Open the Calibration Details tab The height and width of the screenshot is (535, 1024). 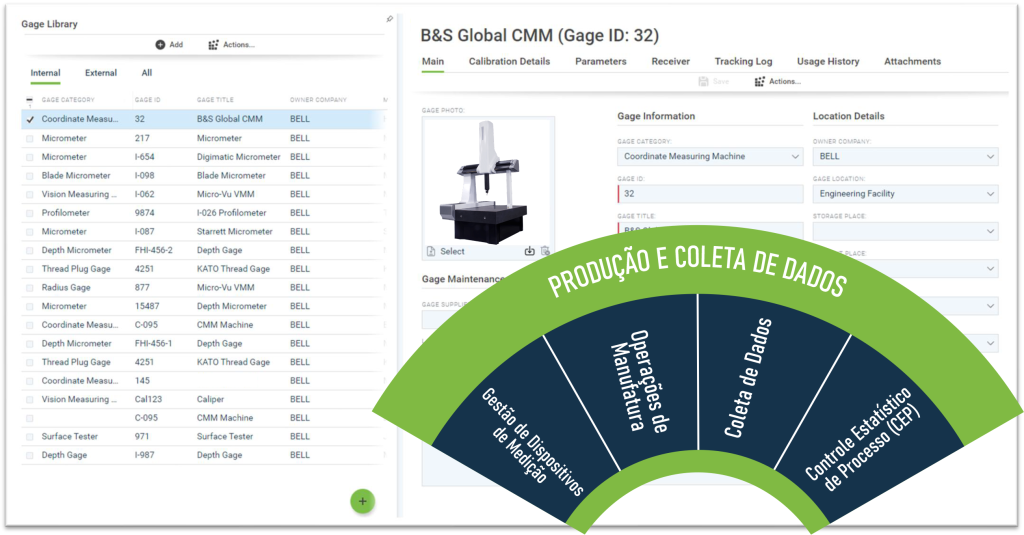coord(509,61)
